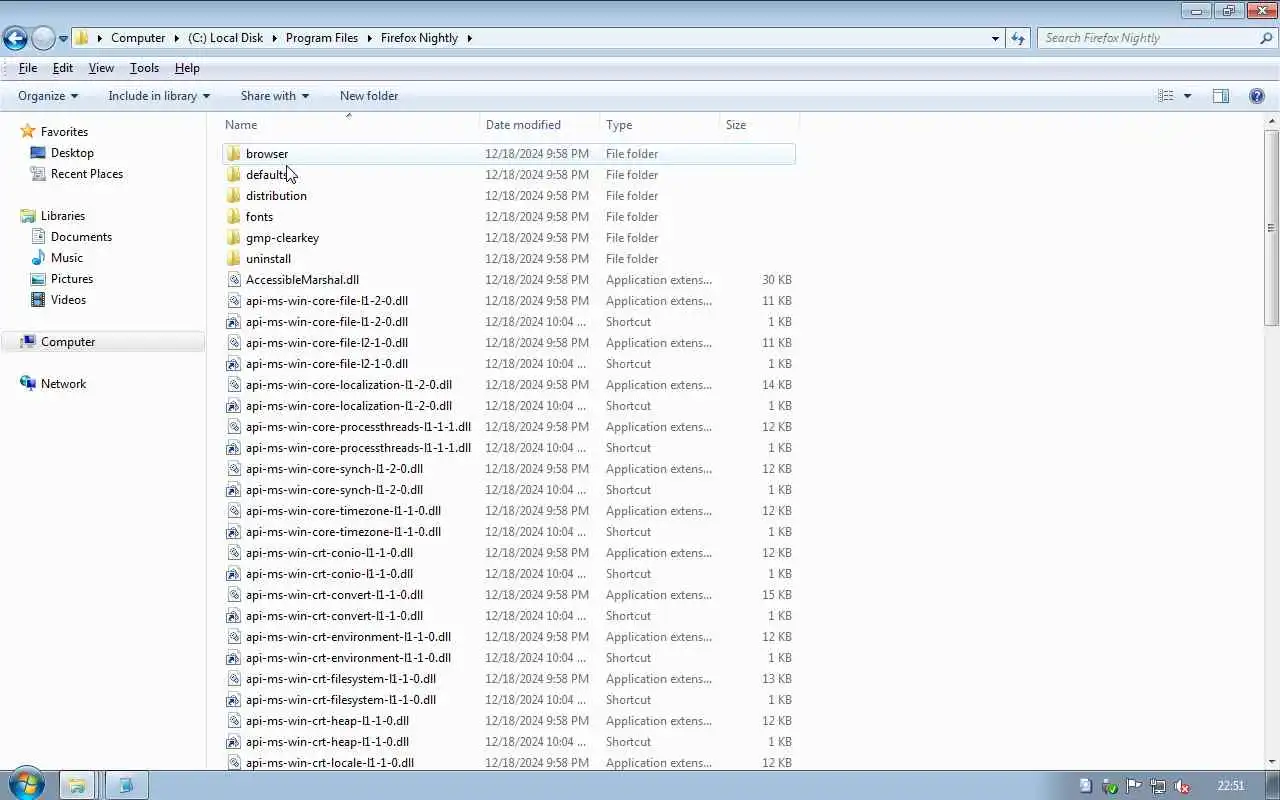Sort files by the Type column
Image resolution: width=1280 pixels, height=800 pixels.
pos(660,125)
